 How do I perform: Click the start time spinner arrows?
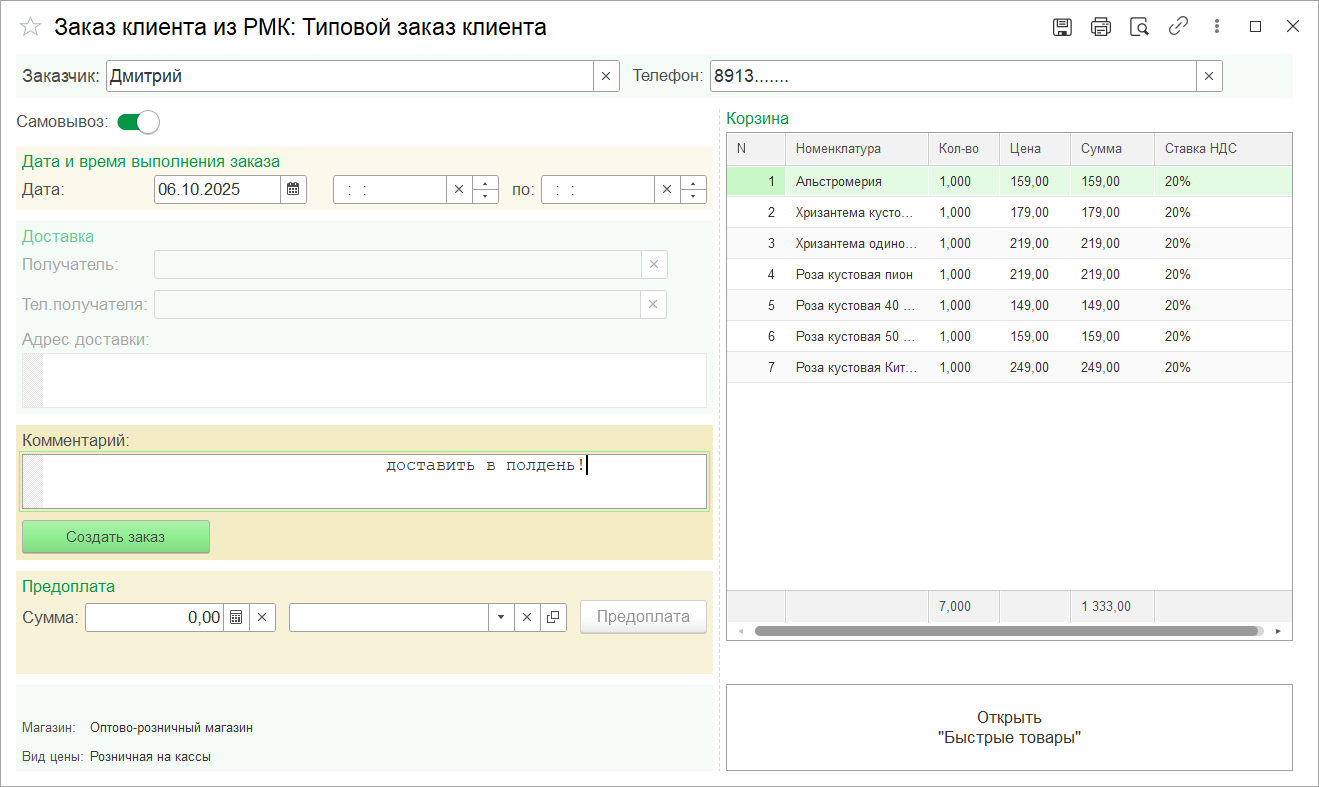point(485,189)
